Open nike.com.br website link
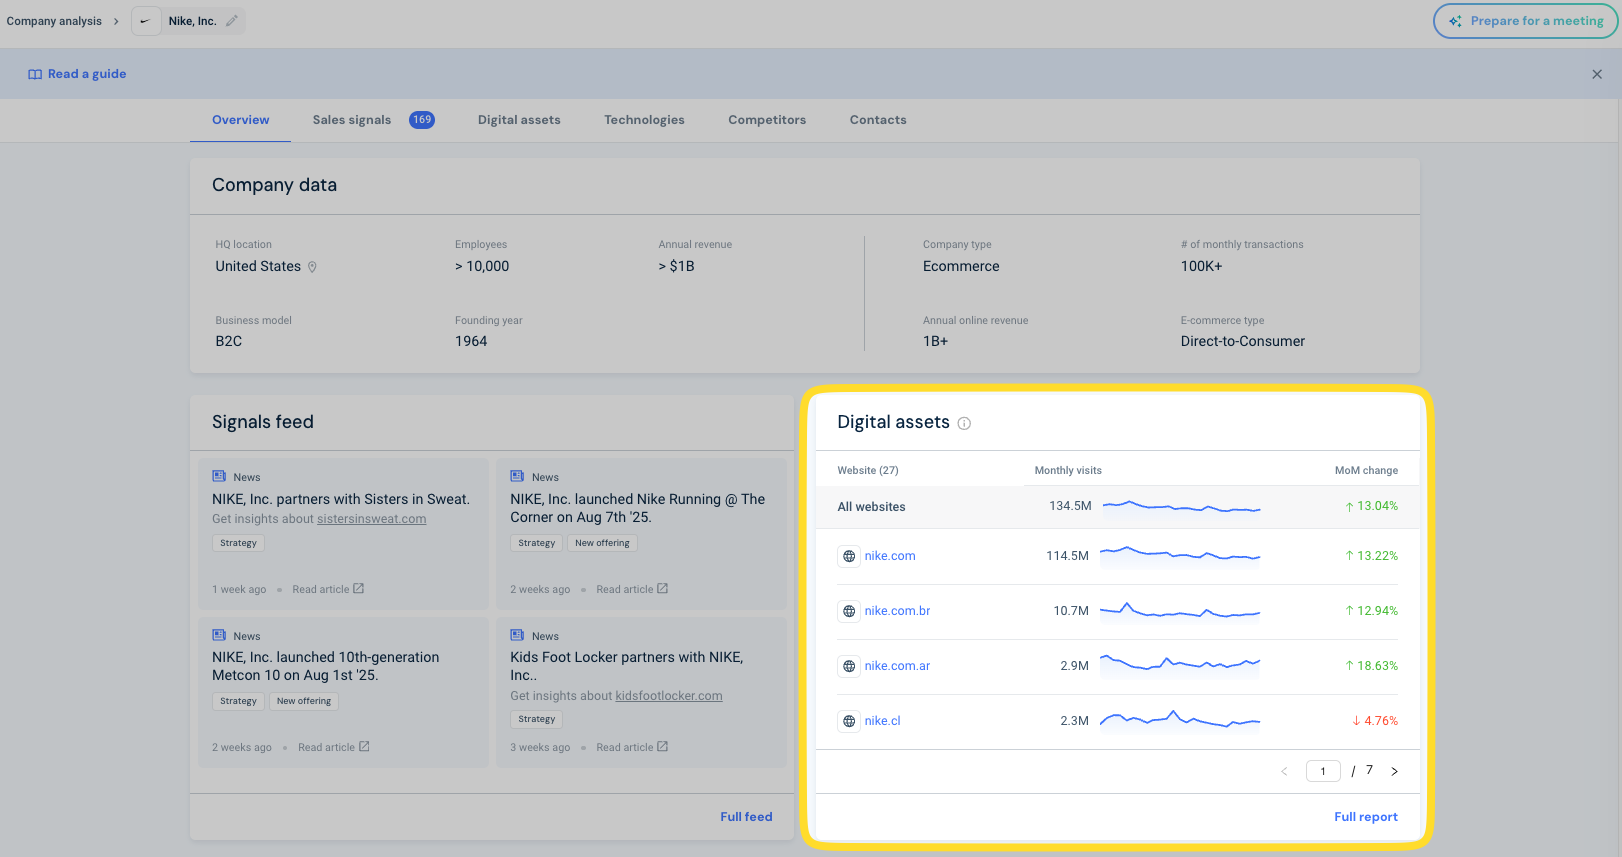 897,611
